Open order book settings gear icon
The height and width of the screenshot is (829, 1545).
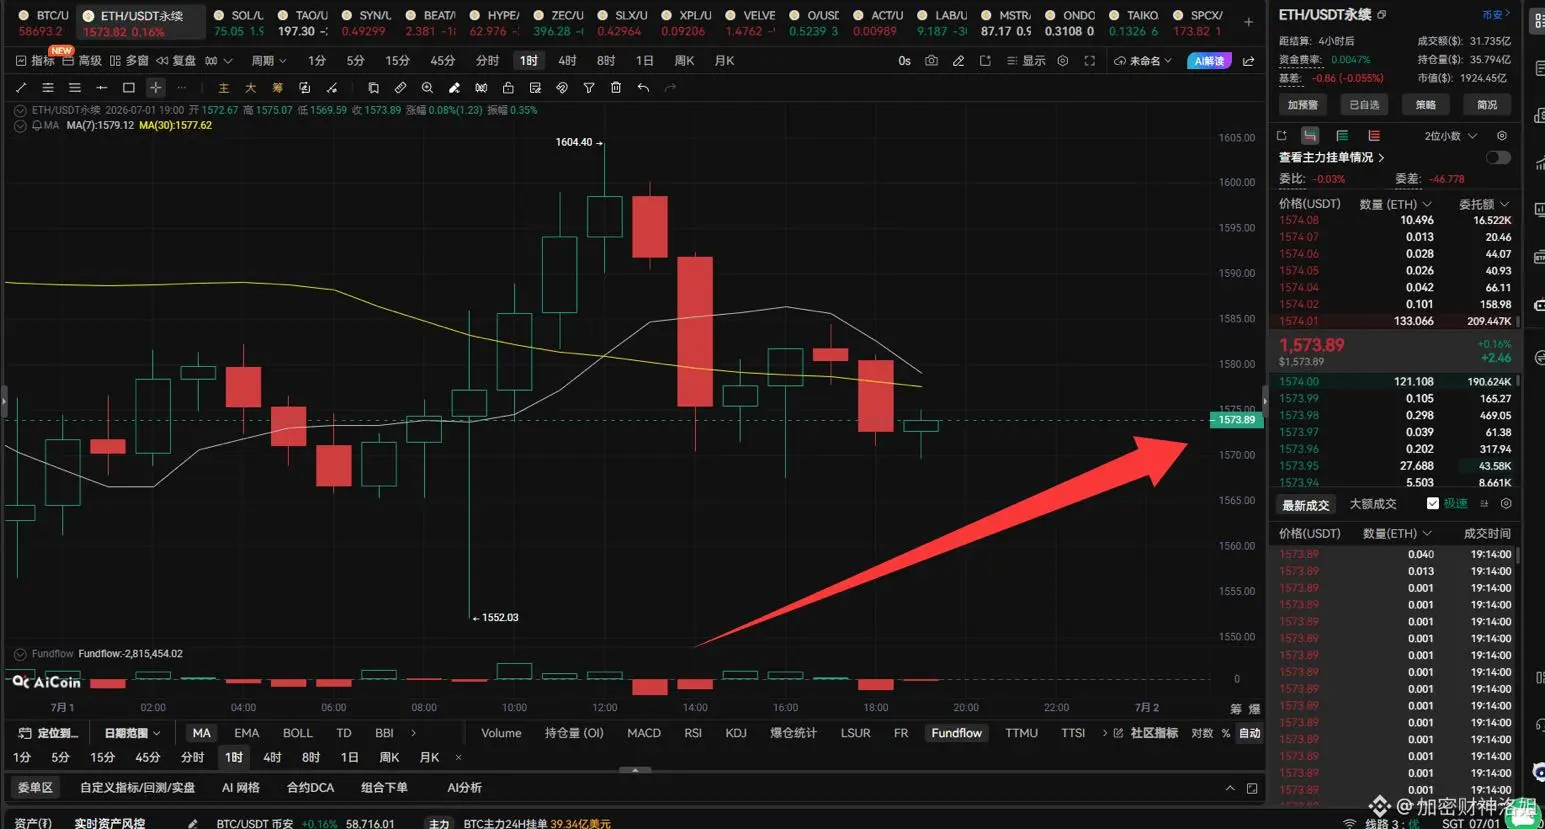(x=1501, y=135)
